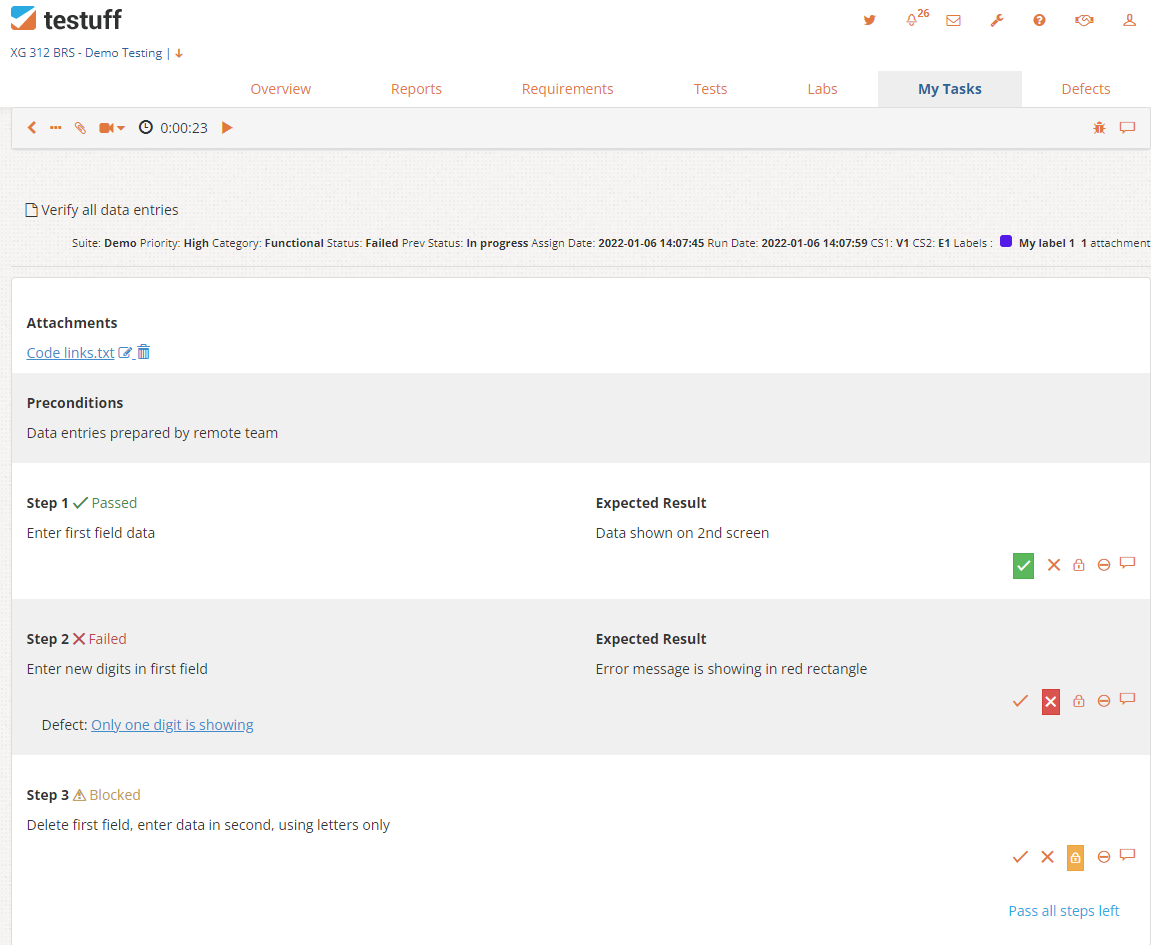Viewport: 1151px width, 945px height.
Task: Click the Step 3 Blocked status label
Action: tap(106, 795)
